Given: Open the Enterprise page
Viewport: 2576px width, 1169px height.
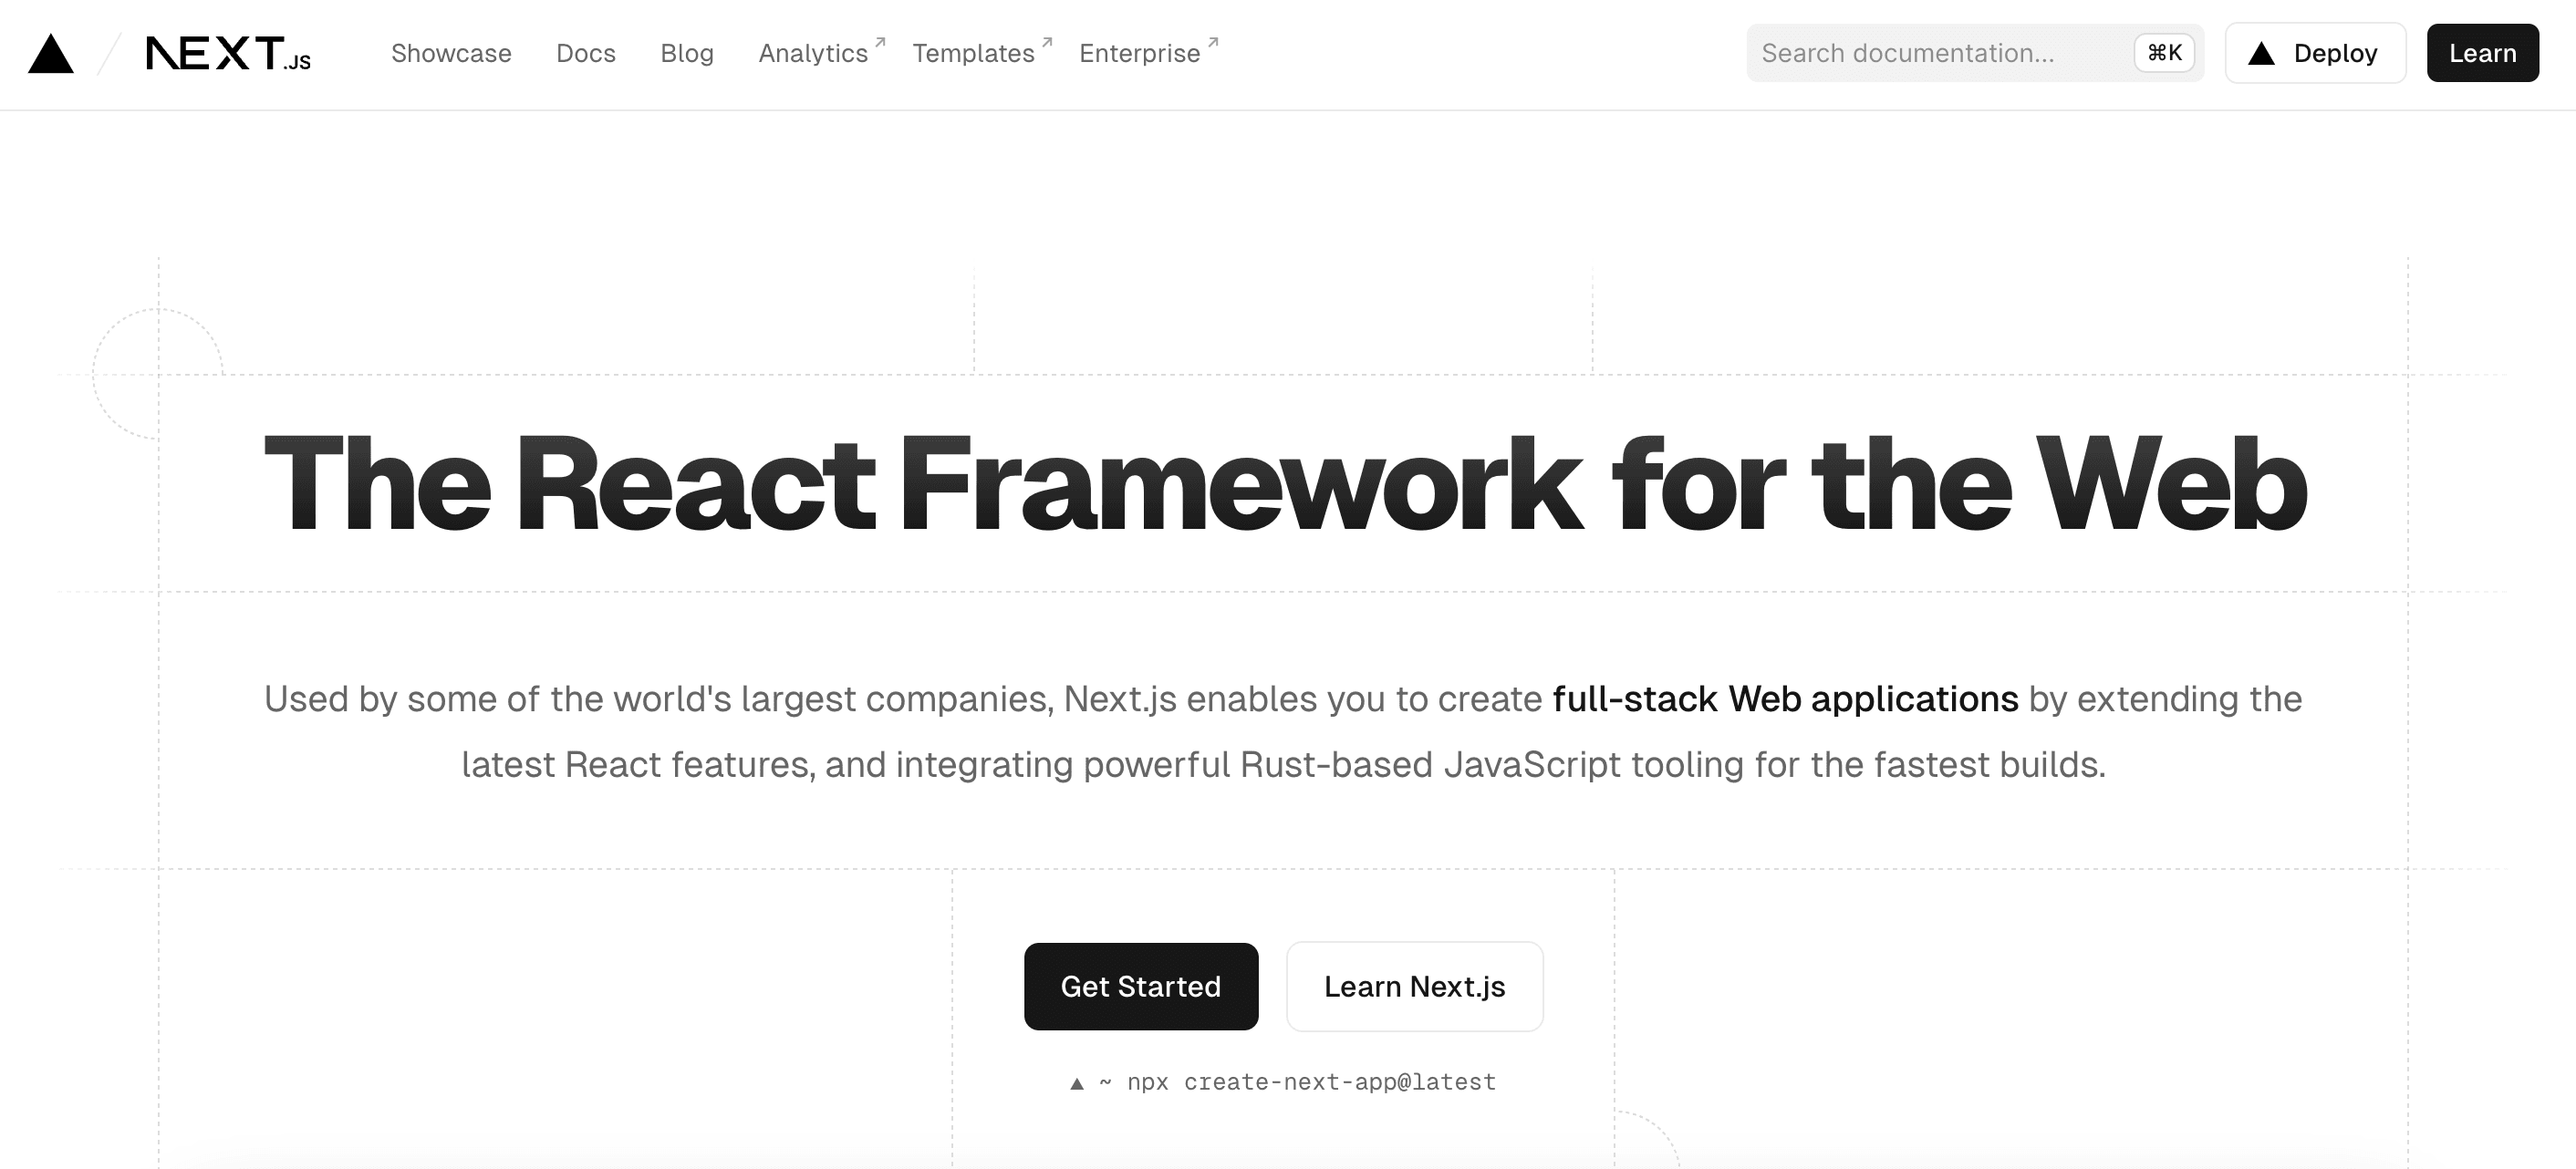Looking at the screenshot, I should click(x=1139, y=53).
